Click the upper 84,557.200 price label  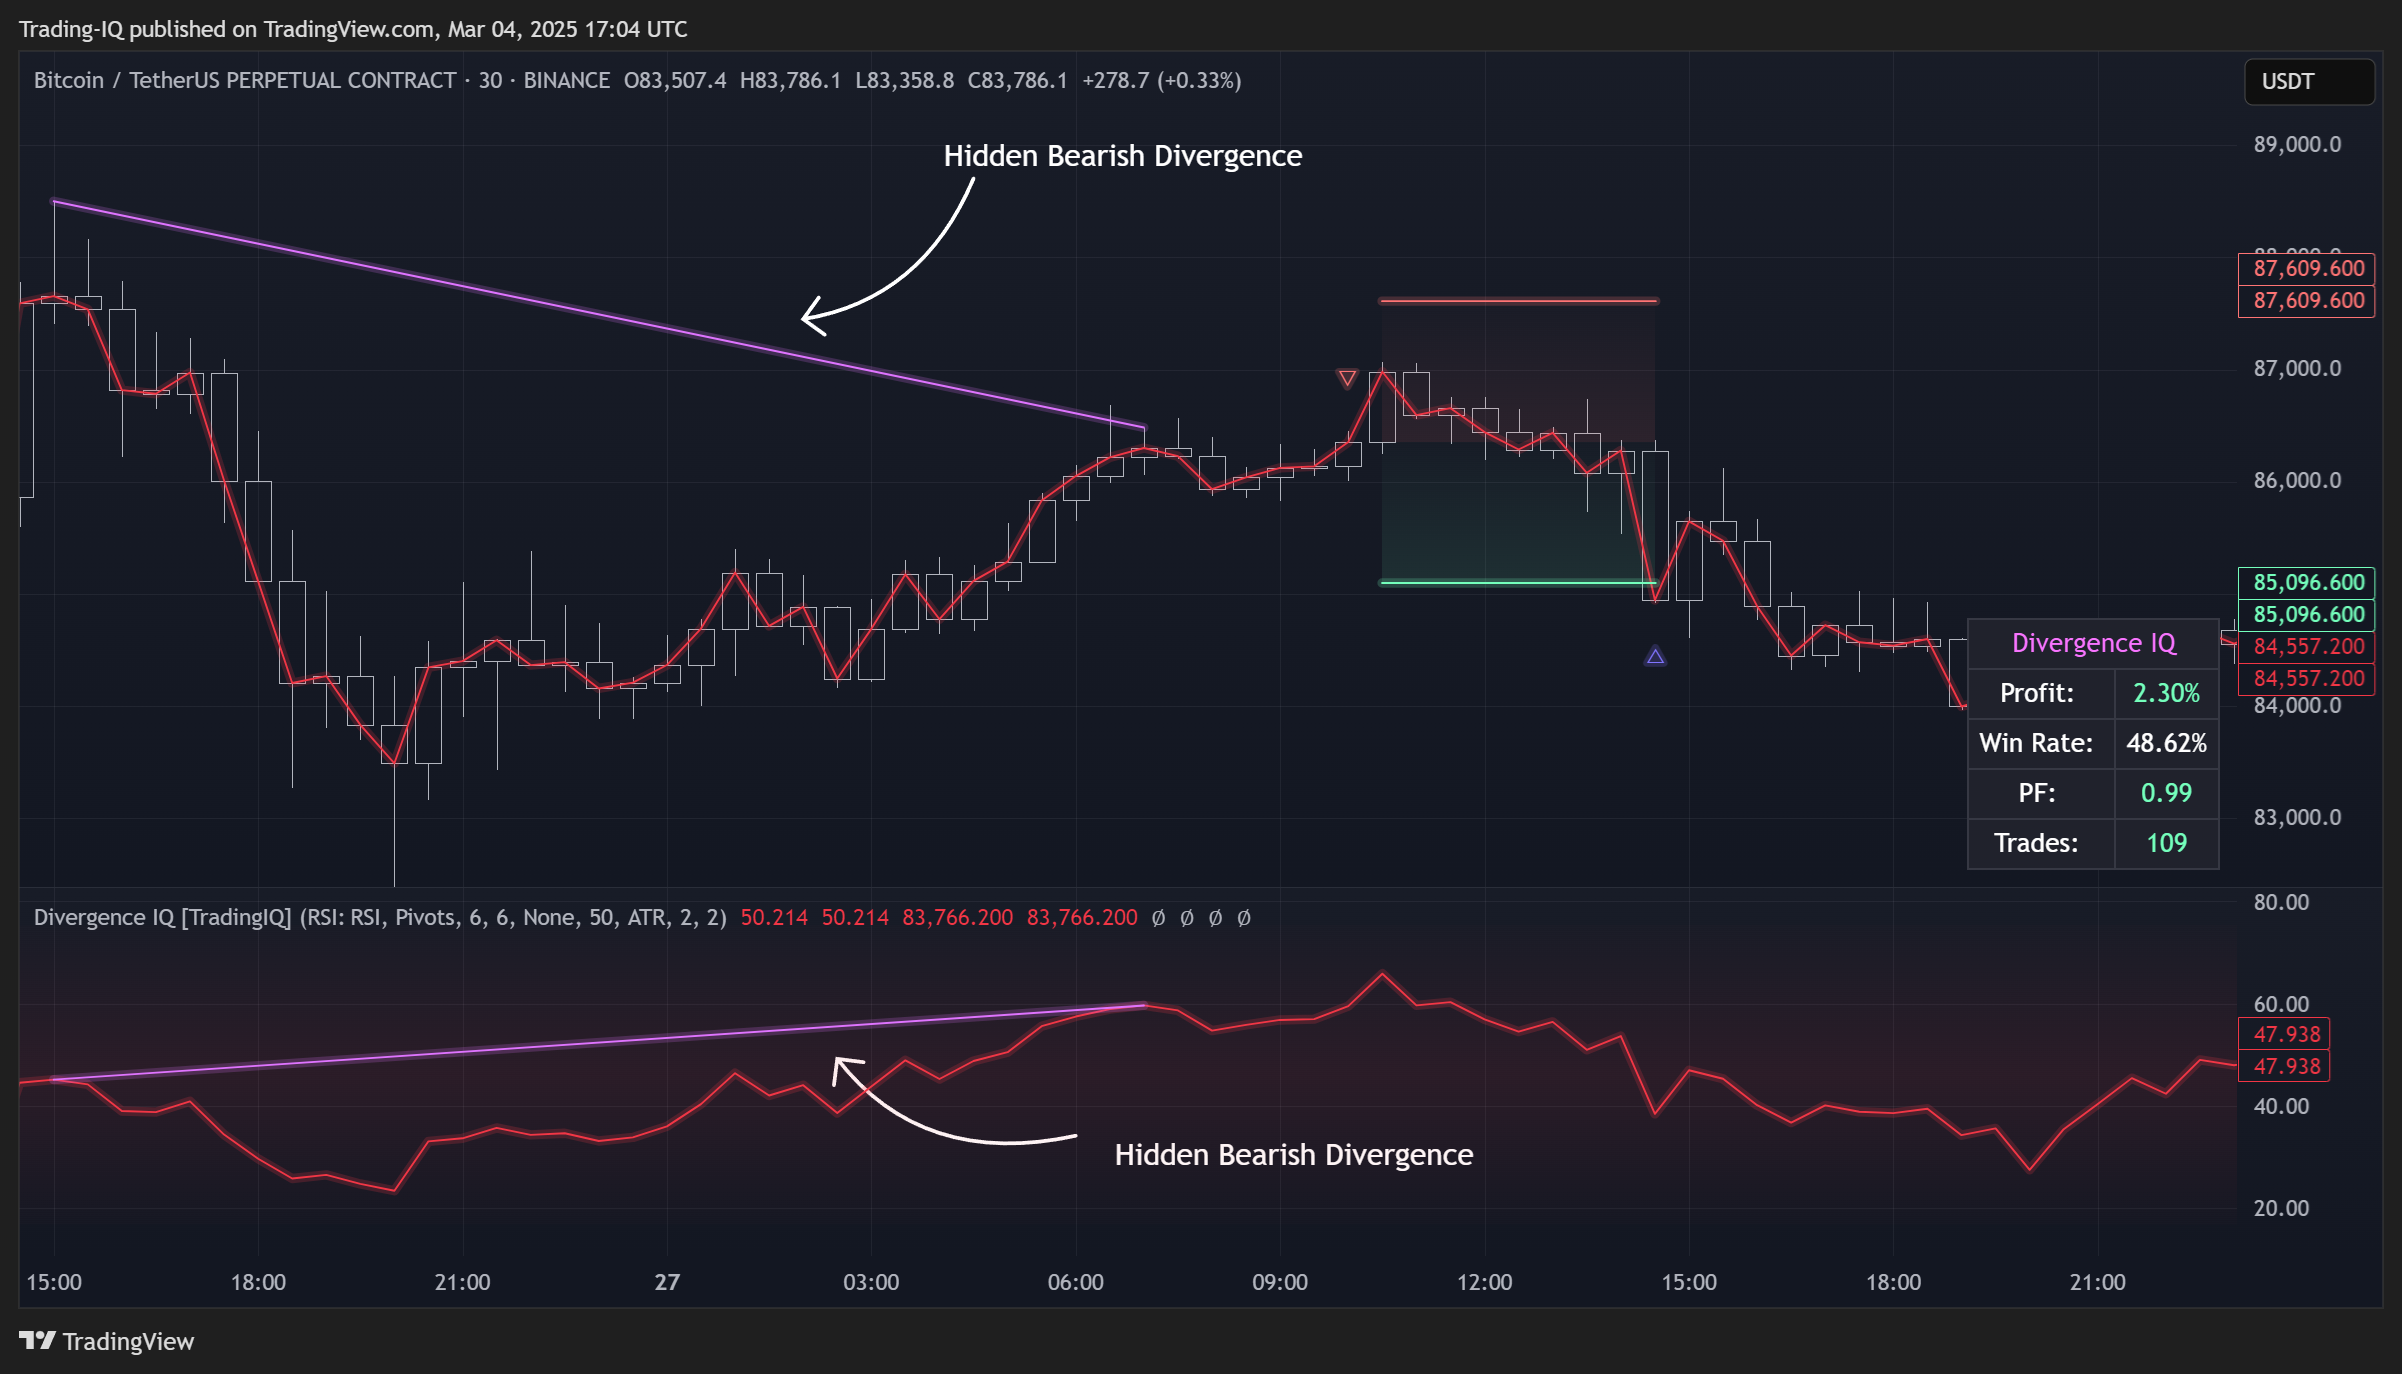pyautogui.click(x=2307, y=646)
